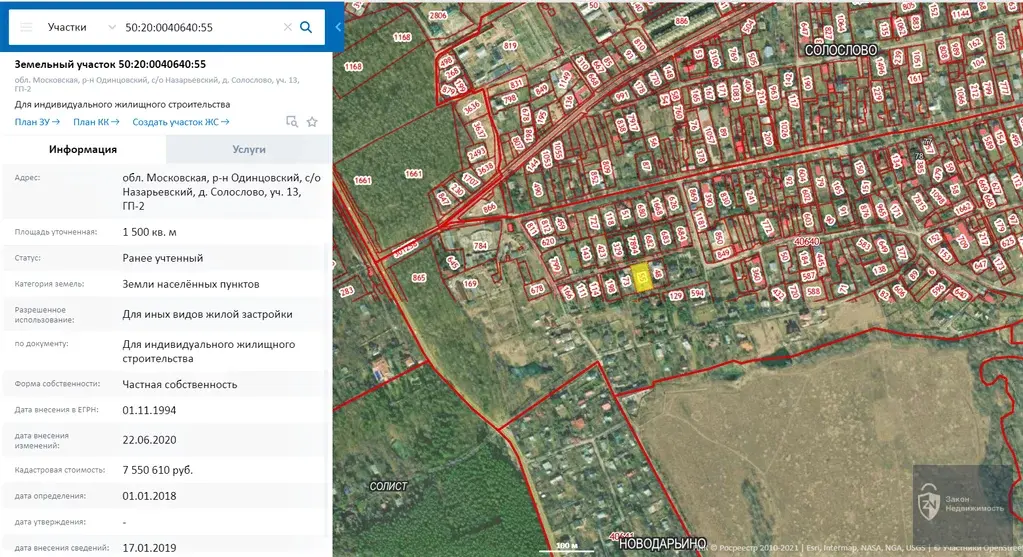Viewport: 1023px width, 557px height.
Task: Click the magnifier search icon
Action: coord(306,27)
